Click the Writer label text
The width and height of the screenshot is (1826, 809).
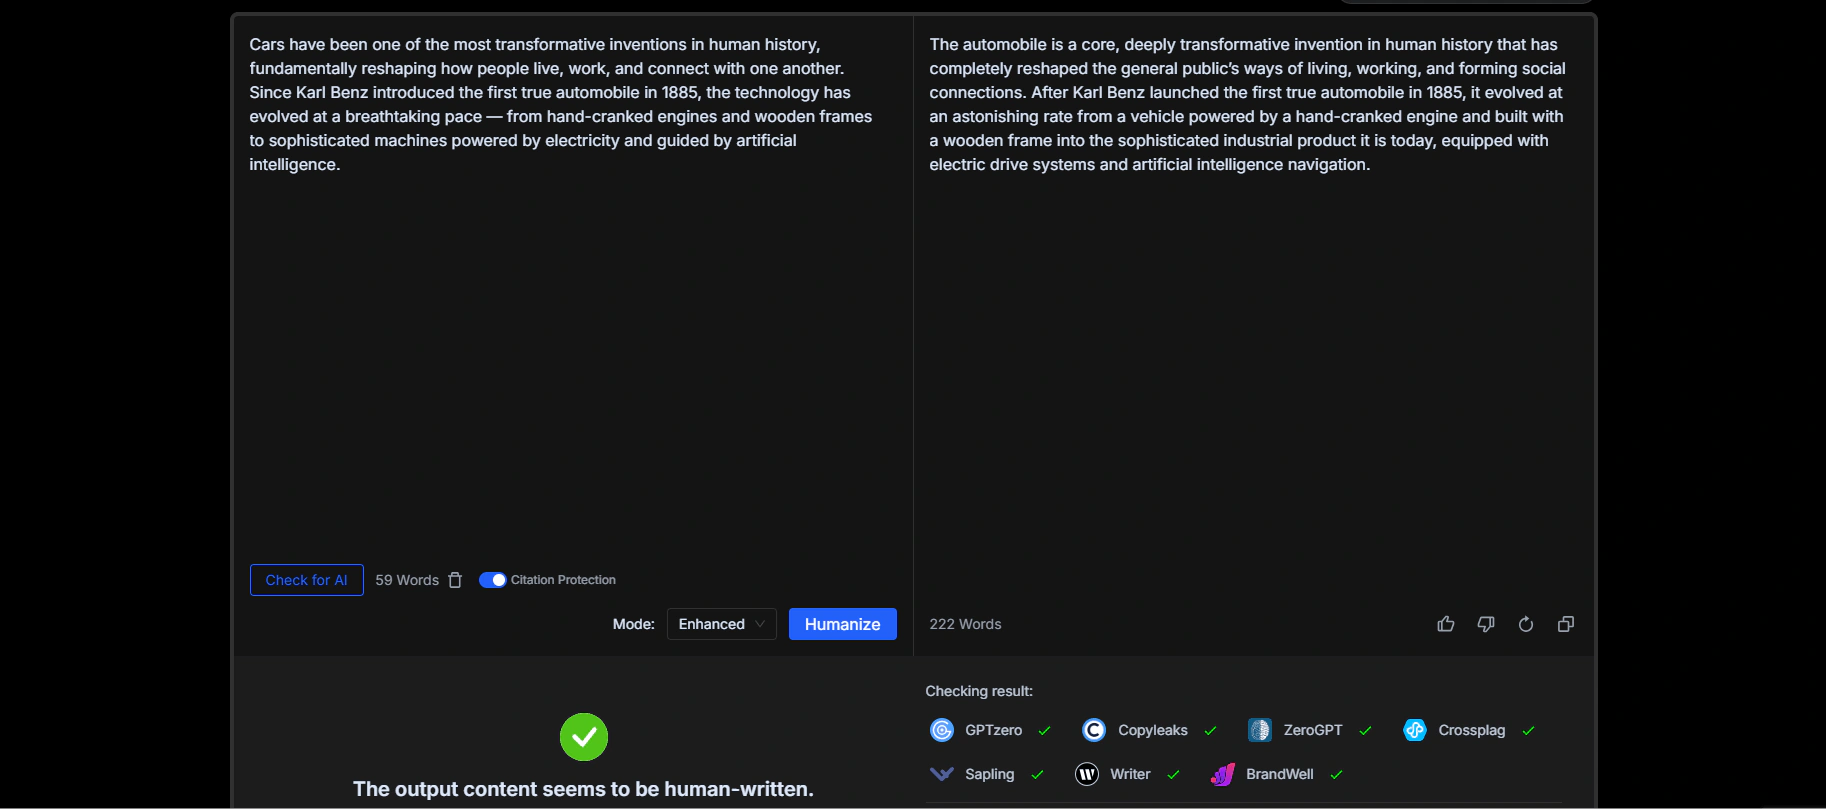pos(1130,774)
